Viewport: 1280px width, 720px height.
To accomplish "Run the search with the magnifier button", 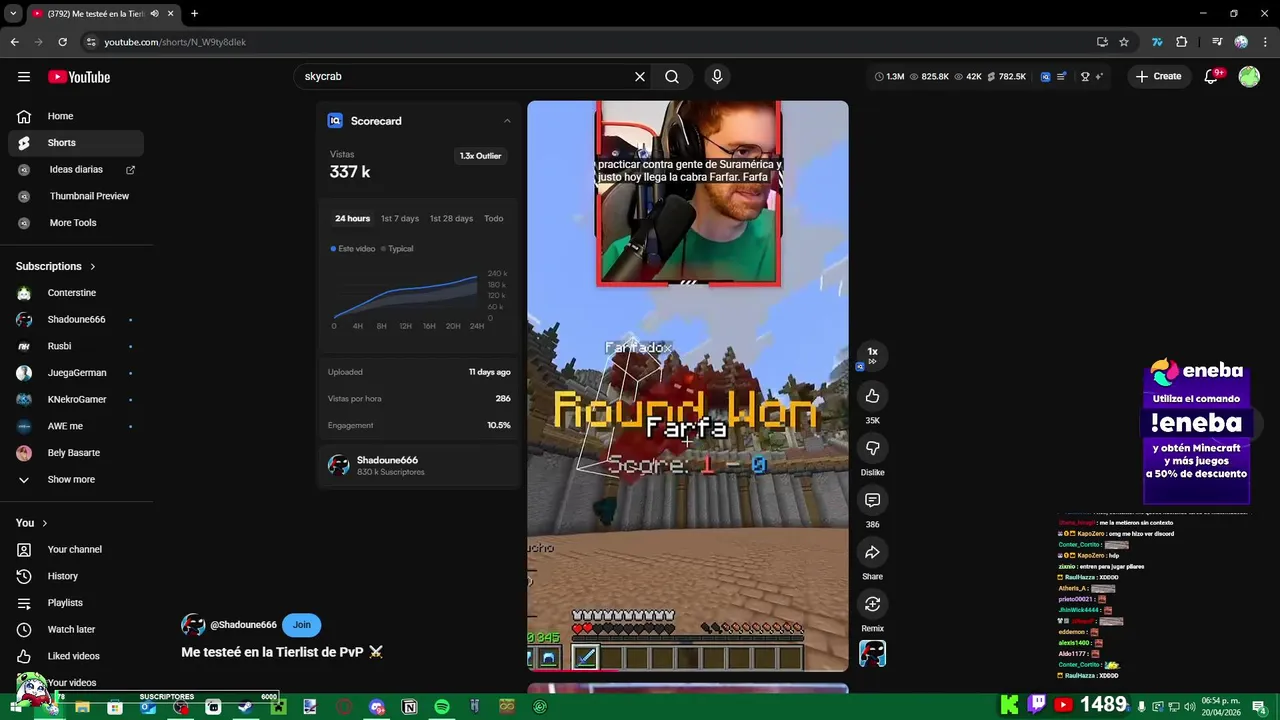I will pos(672,77).
